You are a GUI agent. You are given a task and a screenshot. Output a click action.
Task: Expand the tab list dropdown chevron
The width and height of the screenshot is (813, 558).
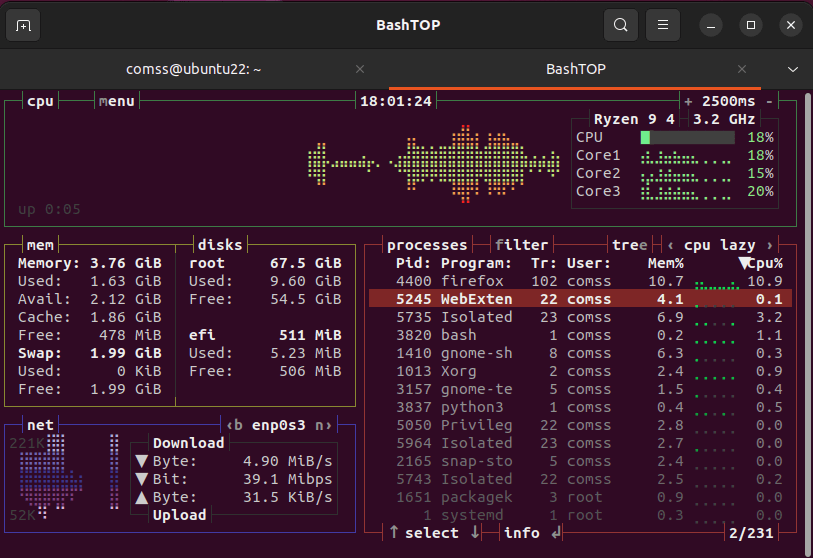(793, 69)
